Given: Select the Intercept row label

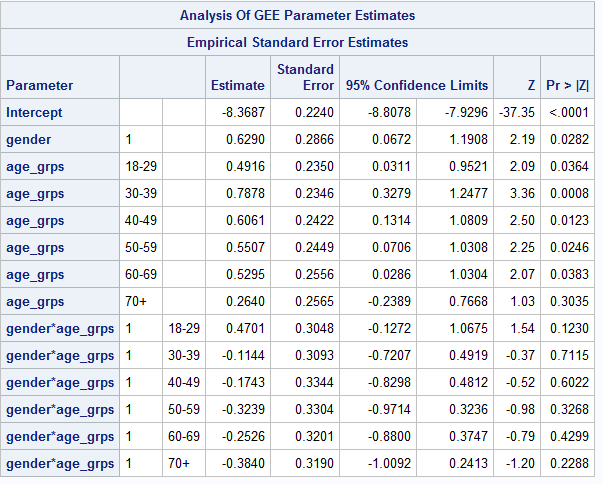Looking at the screenshot, I should [36, 113].
